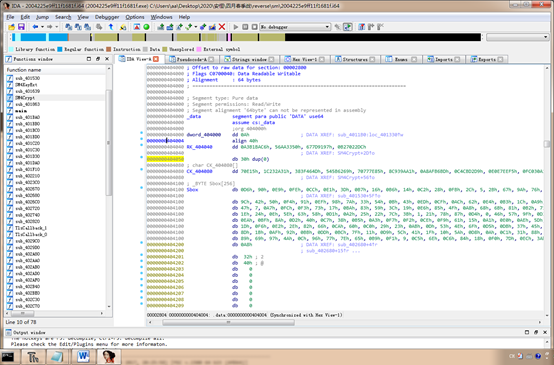Close the Pseudocode-A tab

coord(211,59)
